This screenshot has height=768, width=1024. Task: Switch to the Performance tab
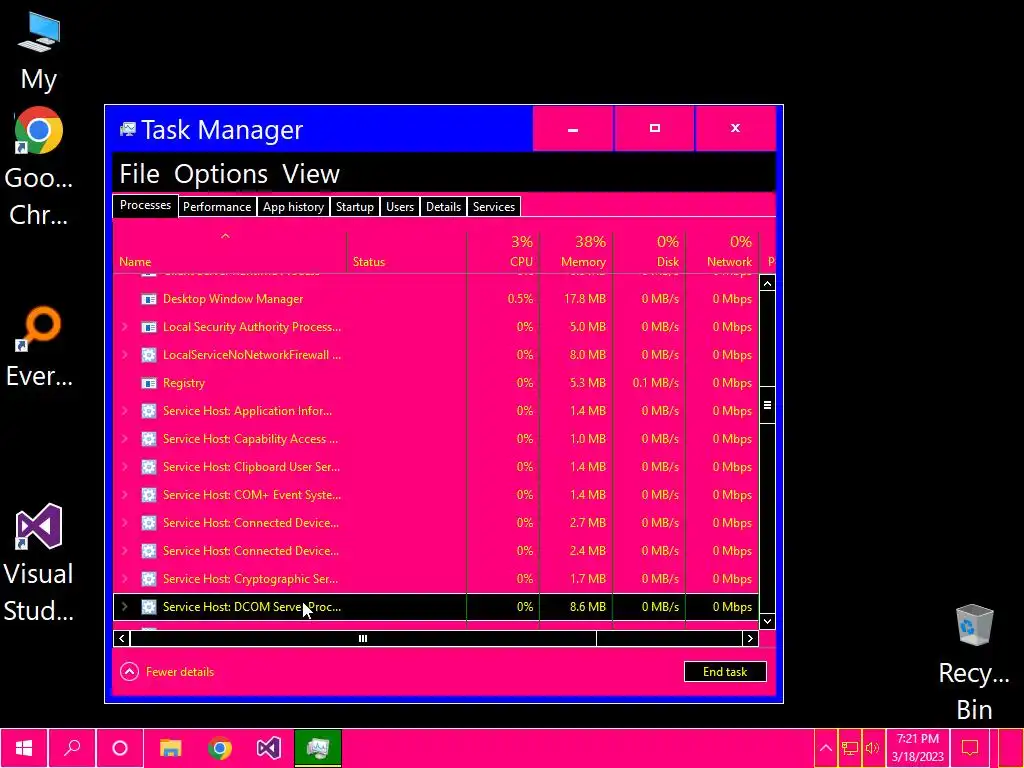pyautogui.click(x=217, y=206)
